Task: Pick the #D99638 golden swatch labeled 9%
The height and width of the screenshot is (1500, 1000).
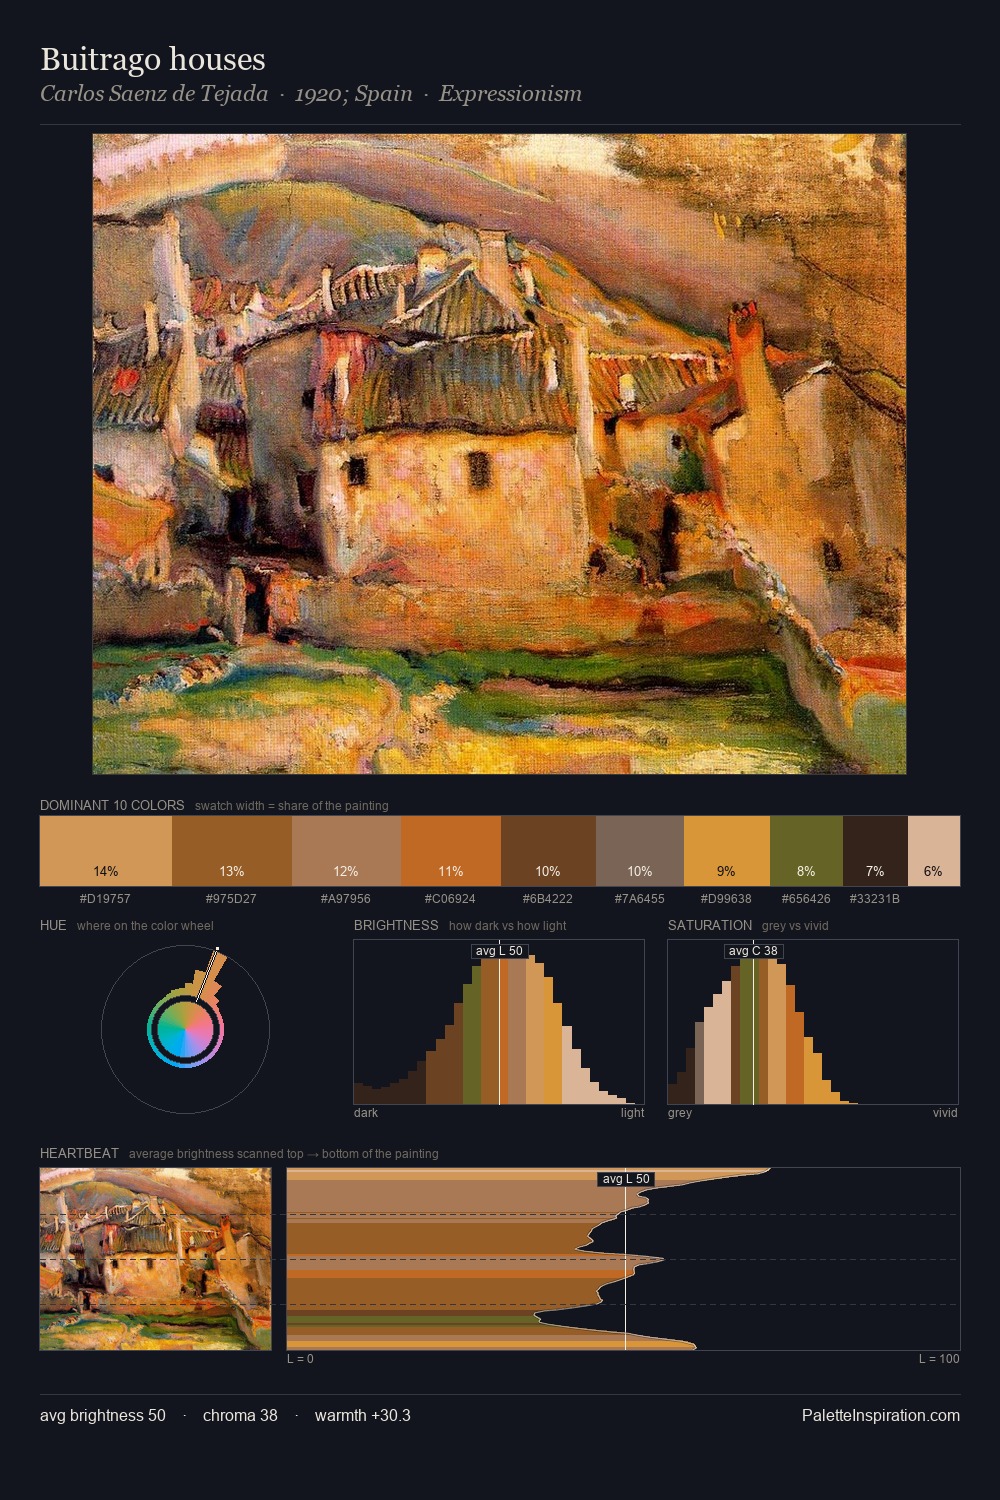Action: coord(727,851)
